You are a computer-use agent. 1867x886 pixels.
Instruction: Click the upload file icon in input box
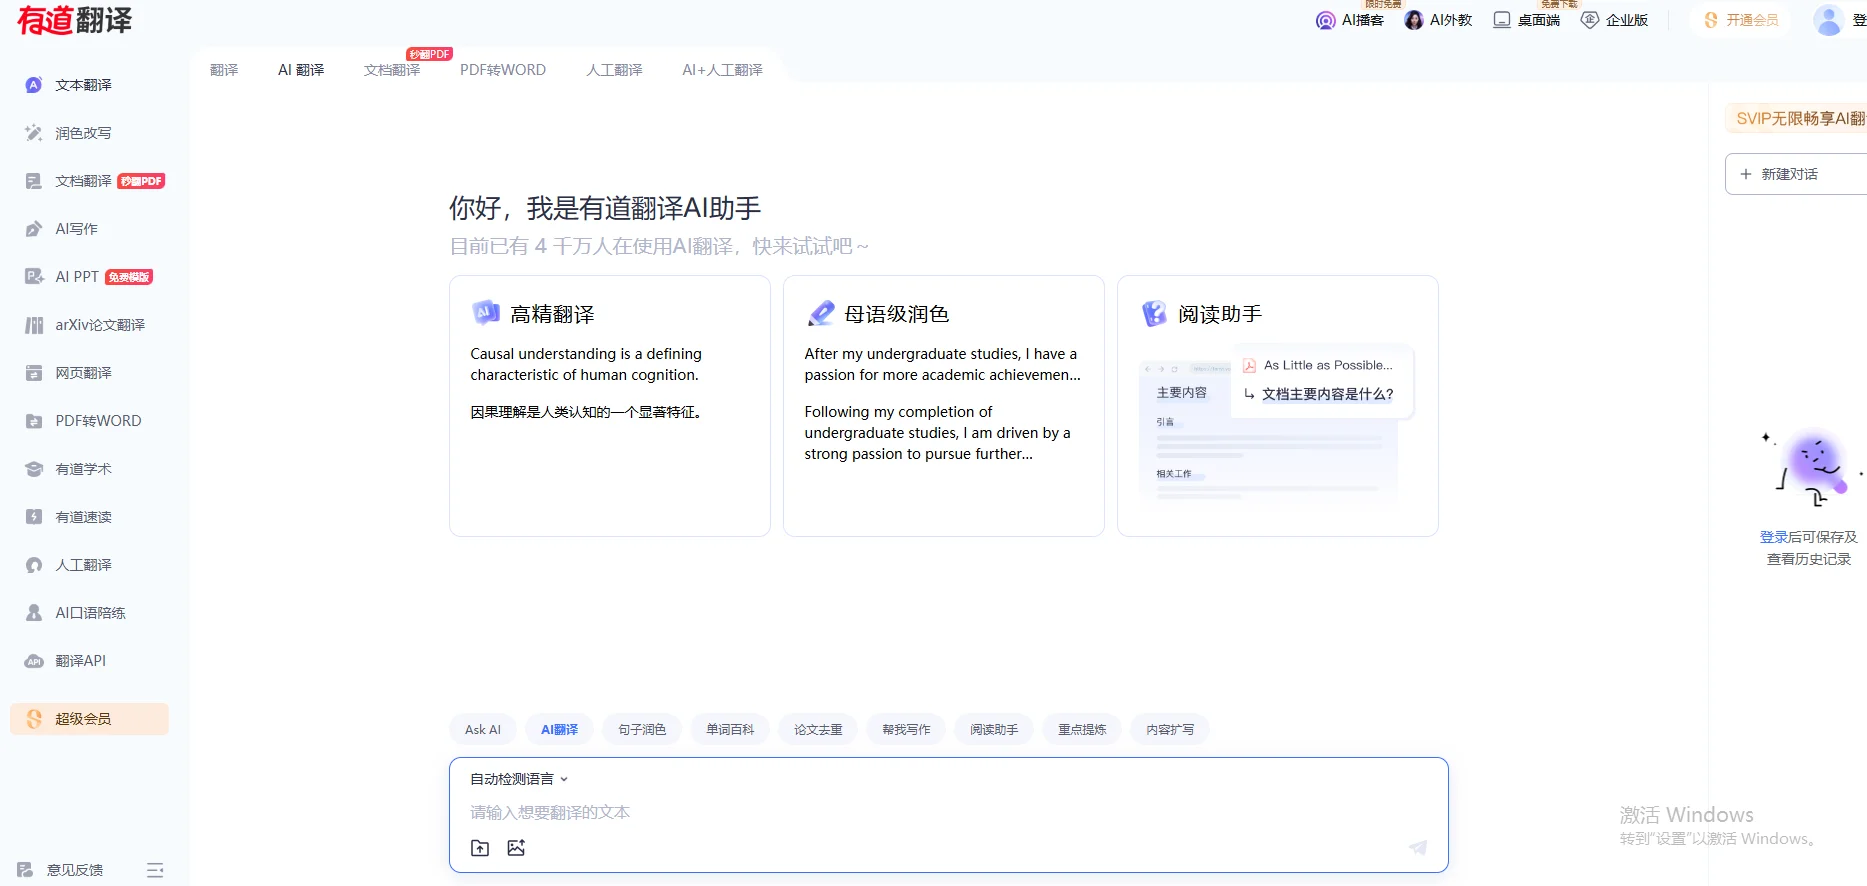(x=480, y=848)
